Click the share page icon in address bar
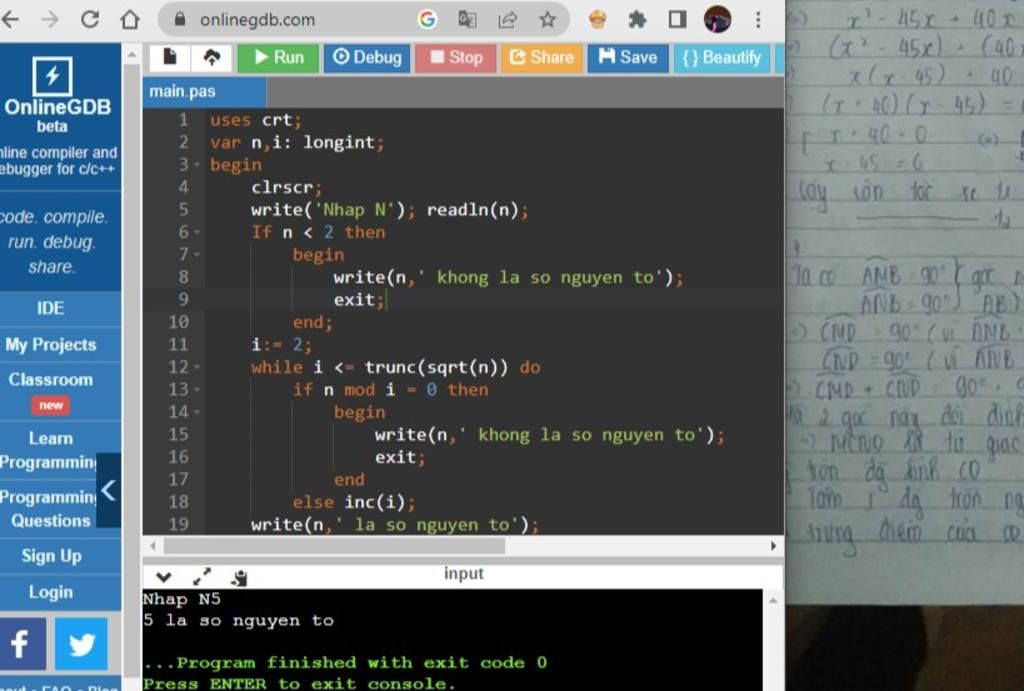The height and width of the screenshot is (691, 1024). pyautogui.click(x=507, y=20)
